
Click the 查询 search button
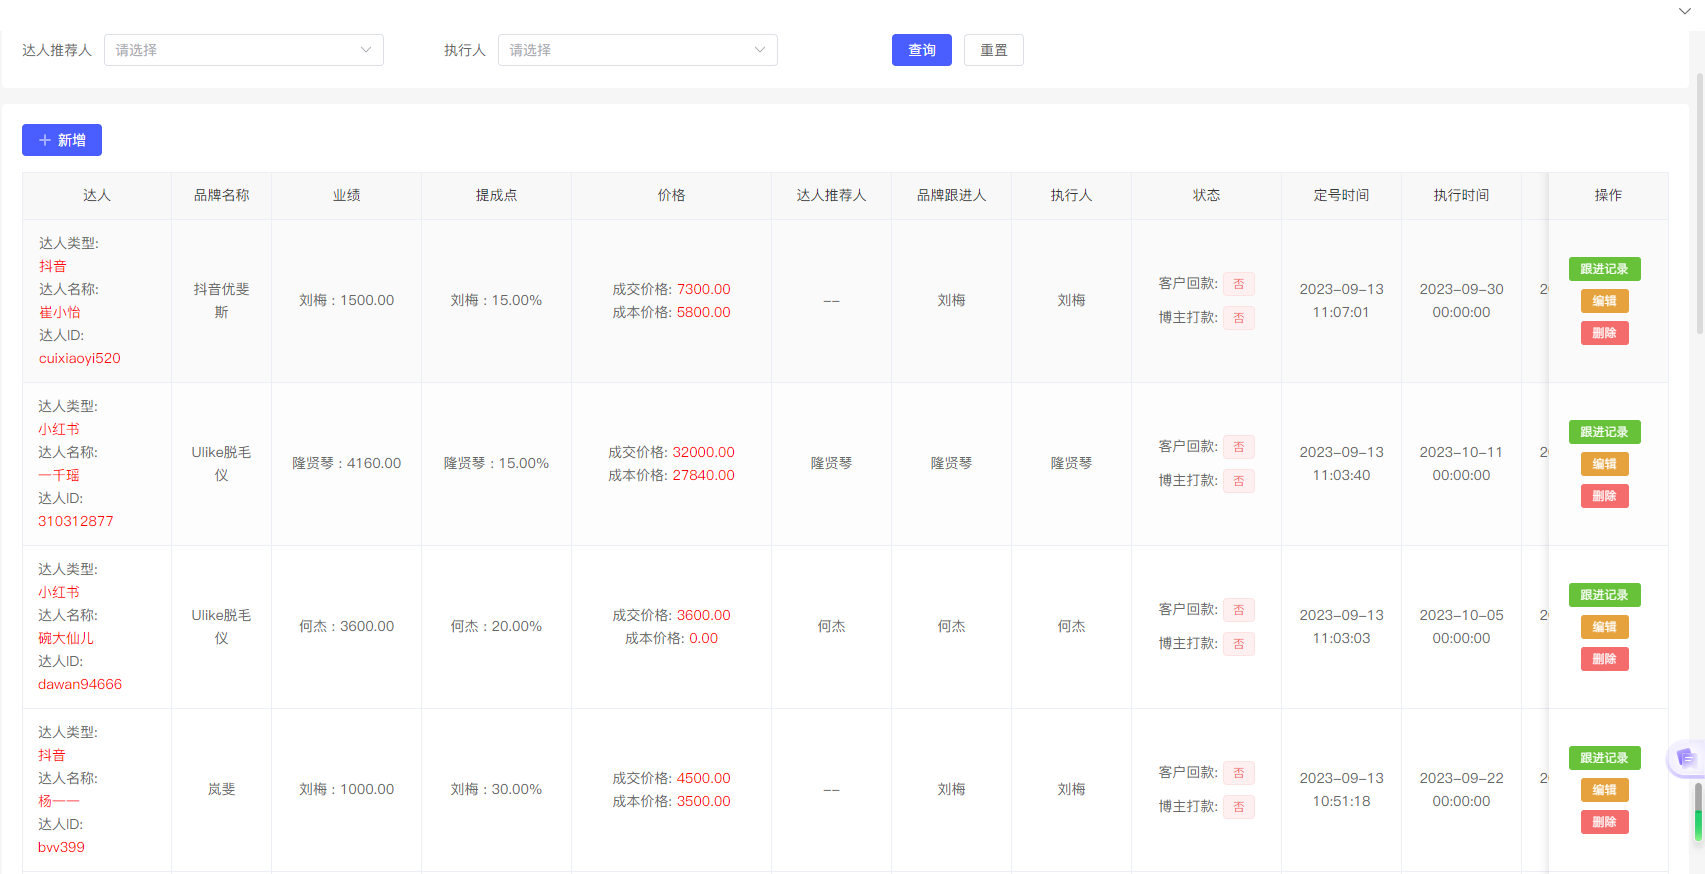tap(921, 50)
